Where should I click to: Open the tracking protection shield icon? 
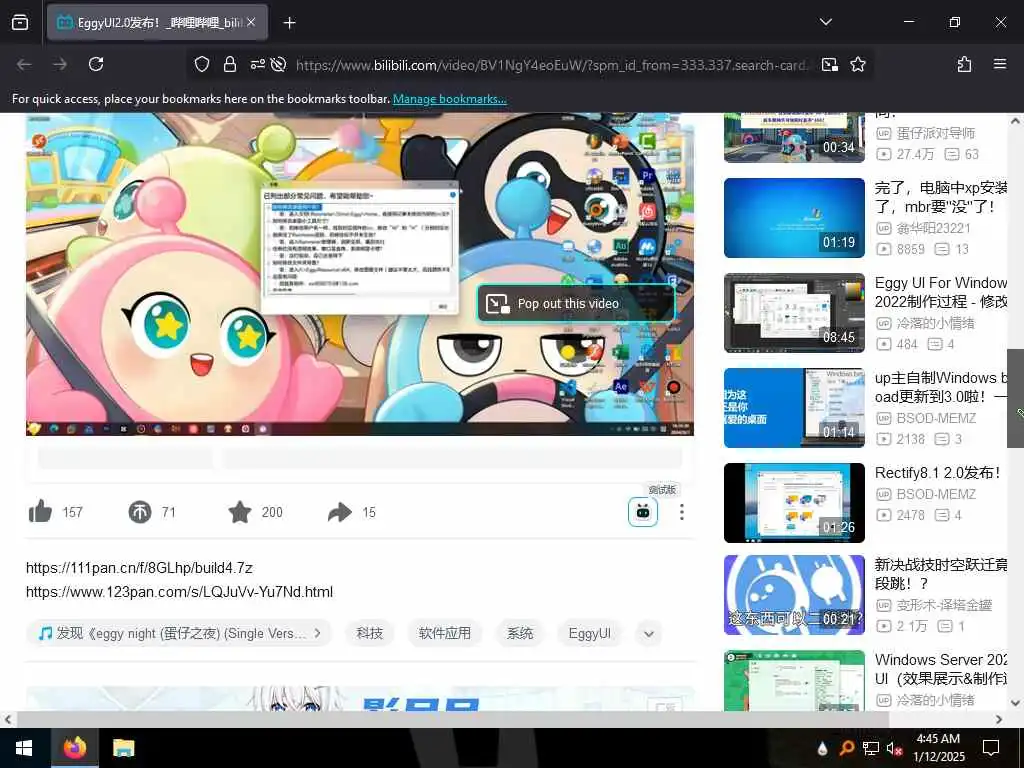[202, 64]
